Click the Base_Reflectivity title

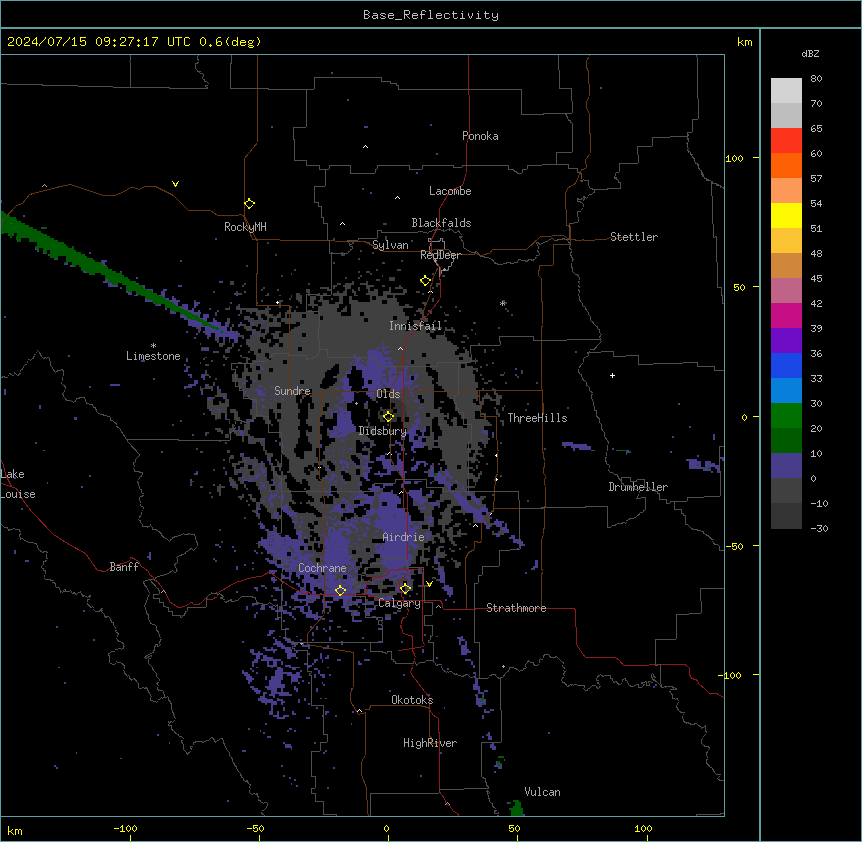click(431, 15)
